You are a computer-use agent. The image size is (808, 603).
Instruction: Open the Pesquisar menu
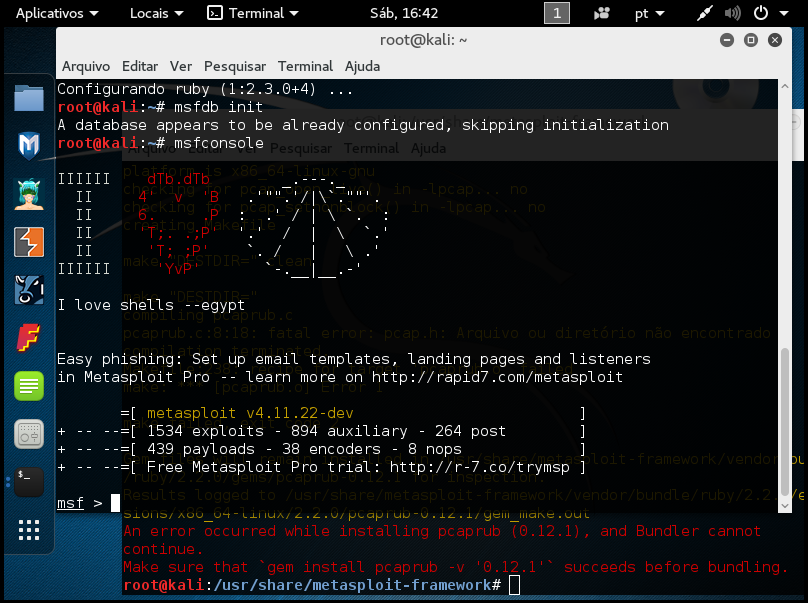(235, 66)
